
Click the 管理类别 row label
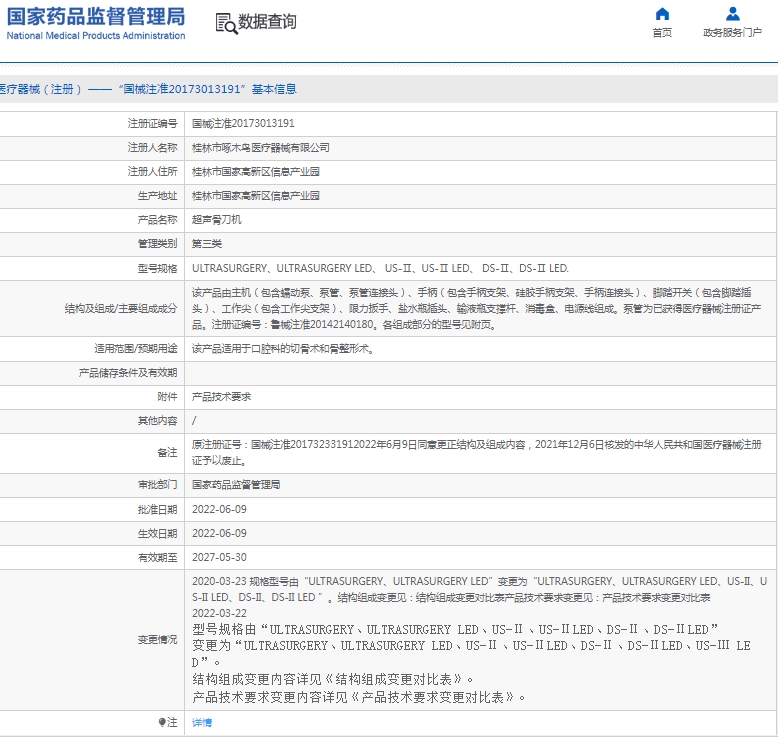[157, 244]
